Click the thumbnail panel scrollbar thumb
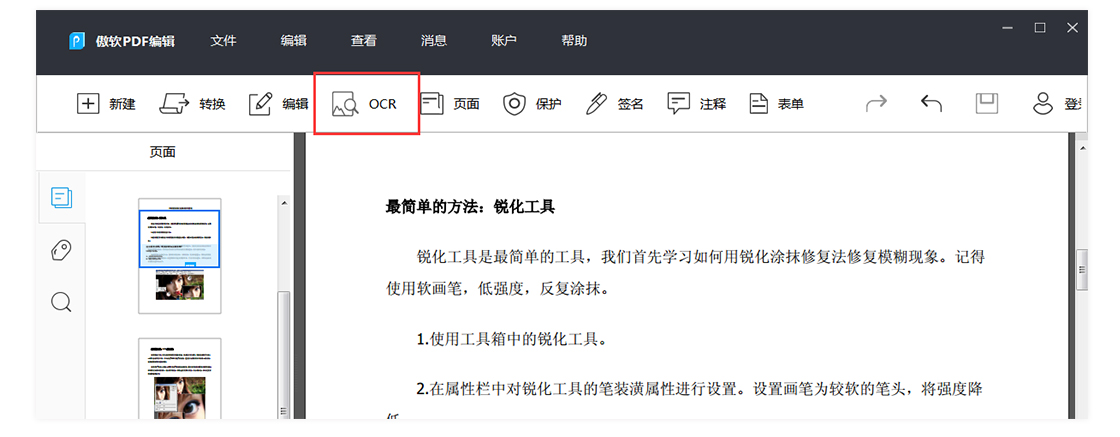Image resolution: width=1120 pixels, height=437 pixels. point(284,353)
